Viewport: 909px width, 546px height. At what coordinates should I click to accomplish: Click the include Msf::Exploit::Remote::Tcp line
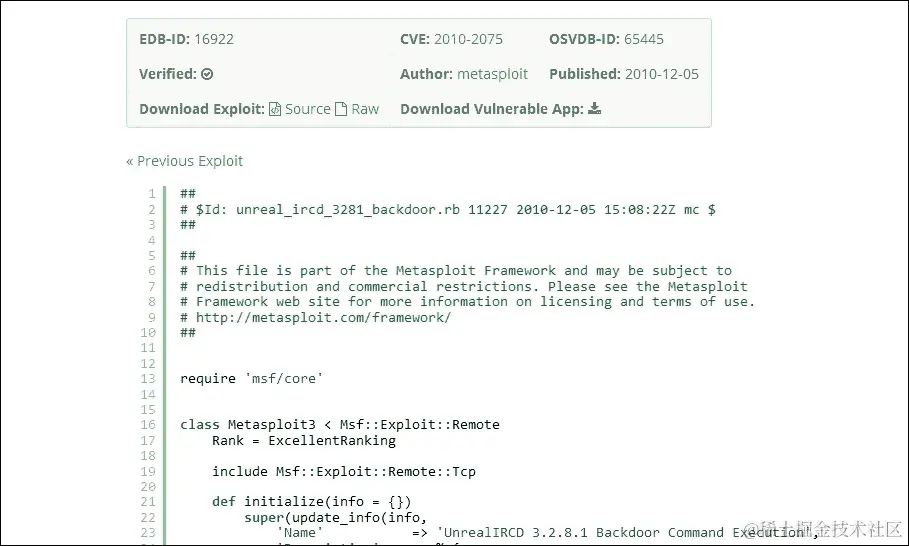click(x=344, y=471)
